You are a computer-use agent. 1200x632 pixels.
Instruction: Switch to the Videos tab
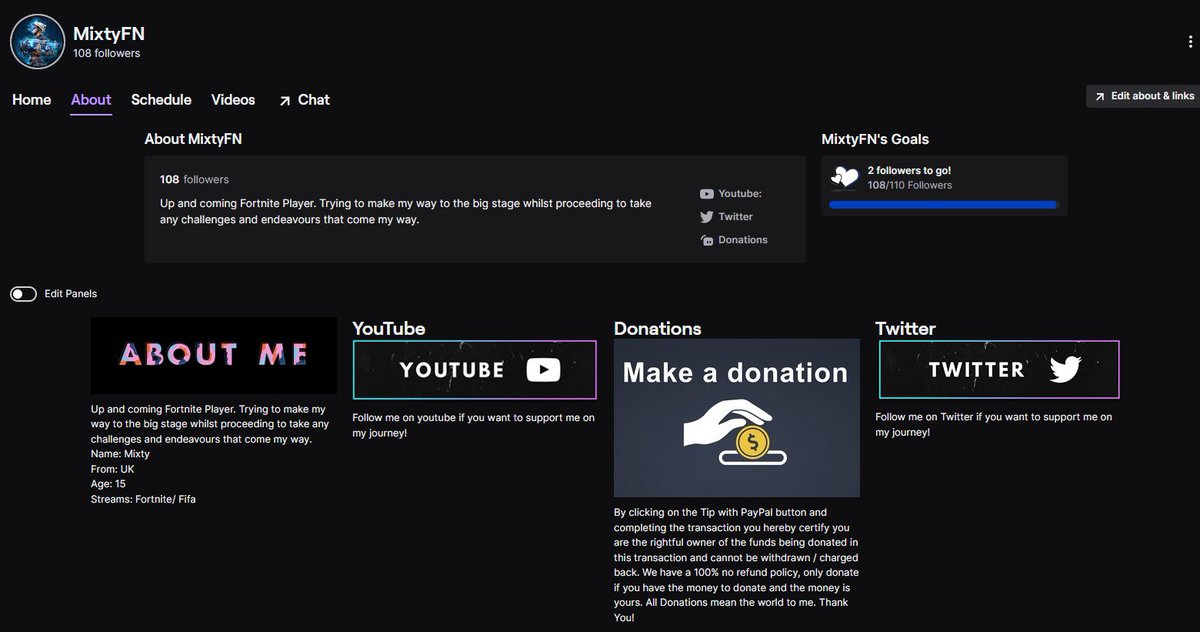click(233, 100)
